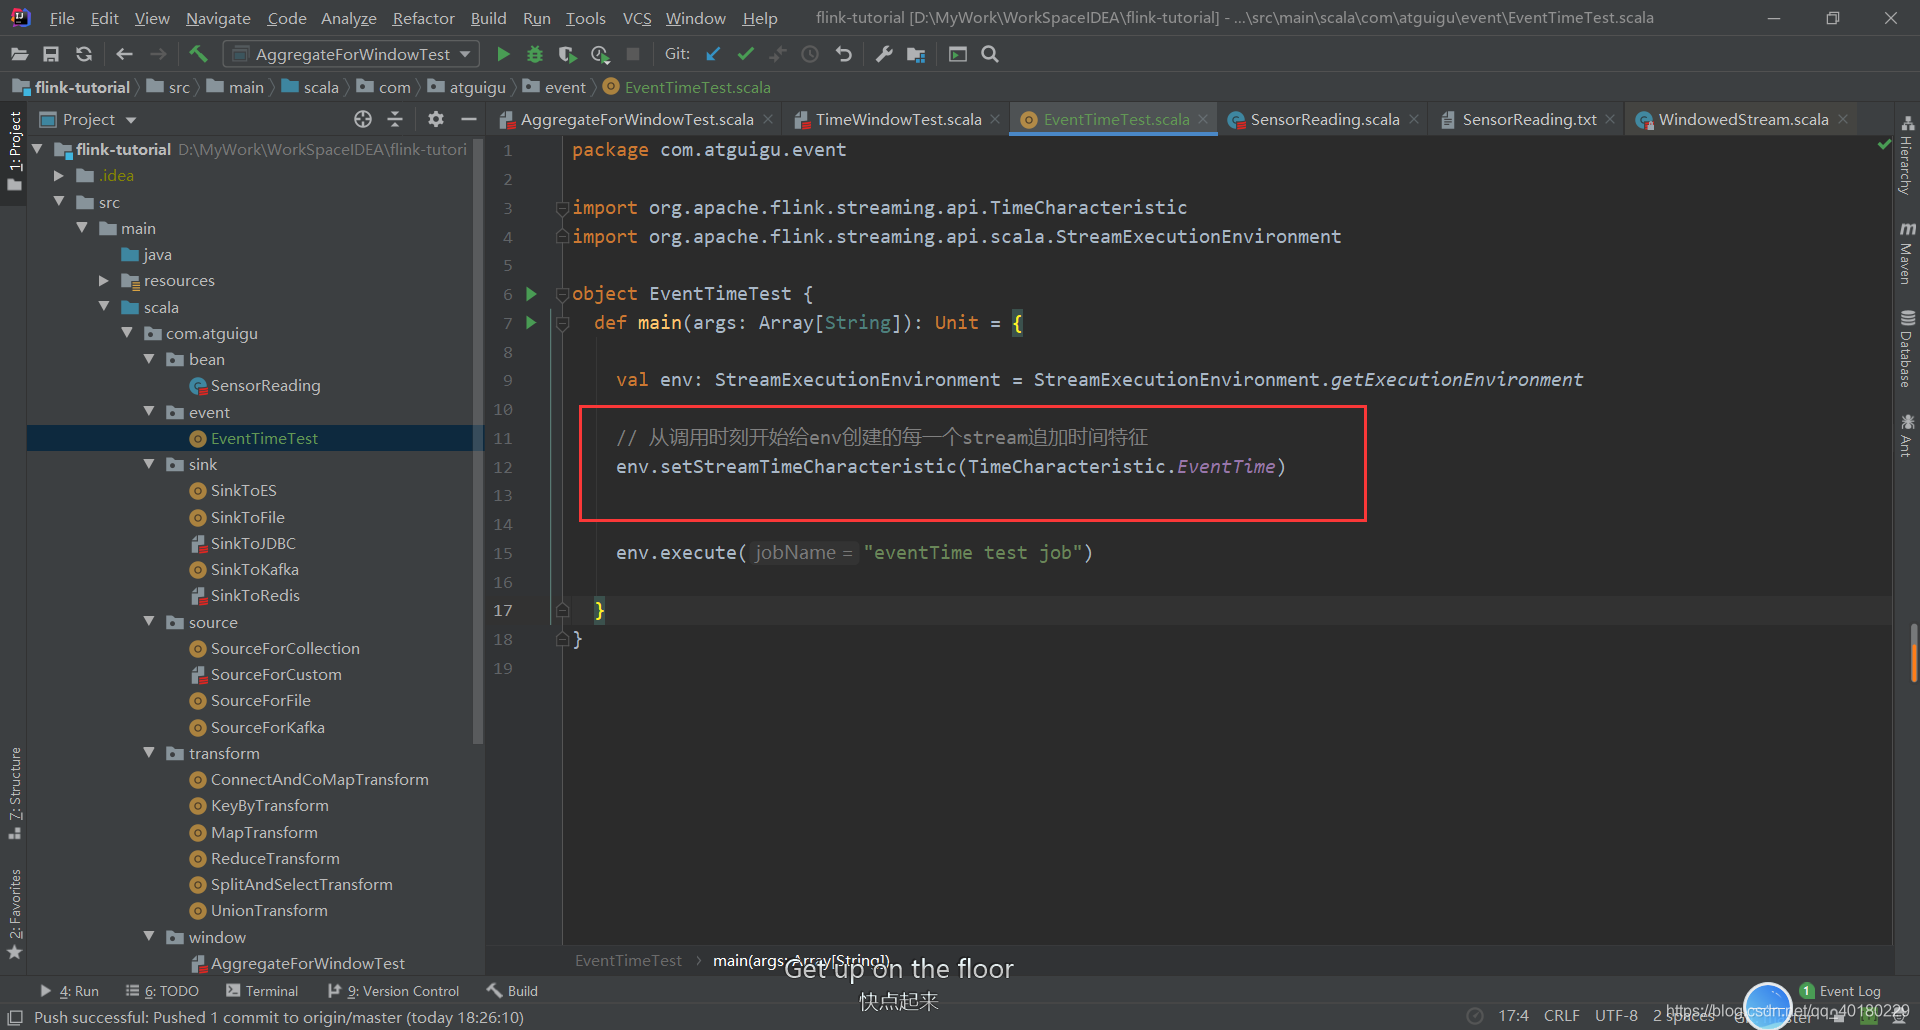This screenshot has width=1920, height=1030.
Task: Close the AggregateForWindowTest.scala tab
Action: pyautogui.click(x=768, y=119)
